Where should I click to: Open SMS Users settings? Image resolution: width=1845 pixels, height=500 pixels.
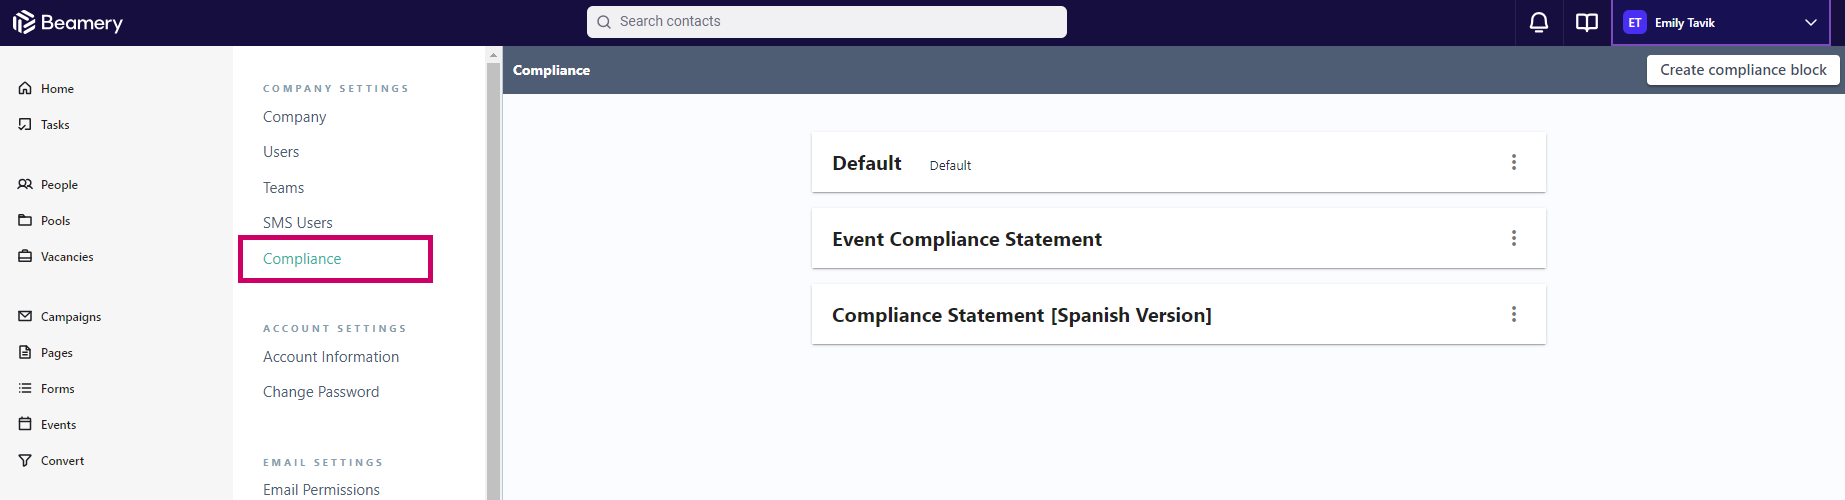click(298, 223)
